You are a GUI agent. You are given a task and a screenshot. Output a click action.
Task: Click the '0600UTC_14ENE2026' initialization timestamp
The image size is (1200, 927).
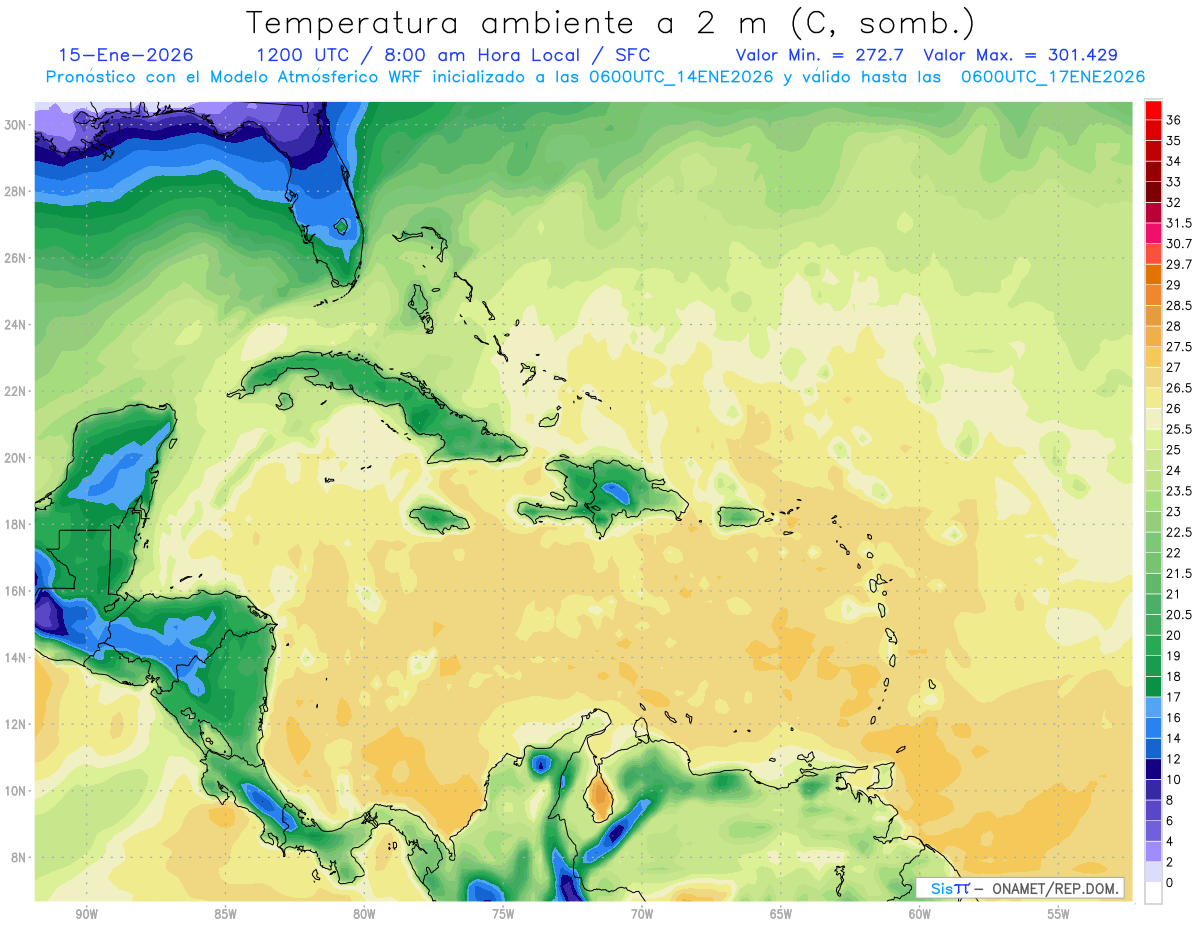click(x=681, y=77)
